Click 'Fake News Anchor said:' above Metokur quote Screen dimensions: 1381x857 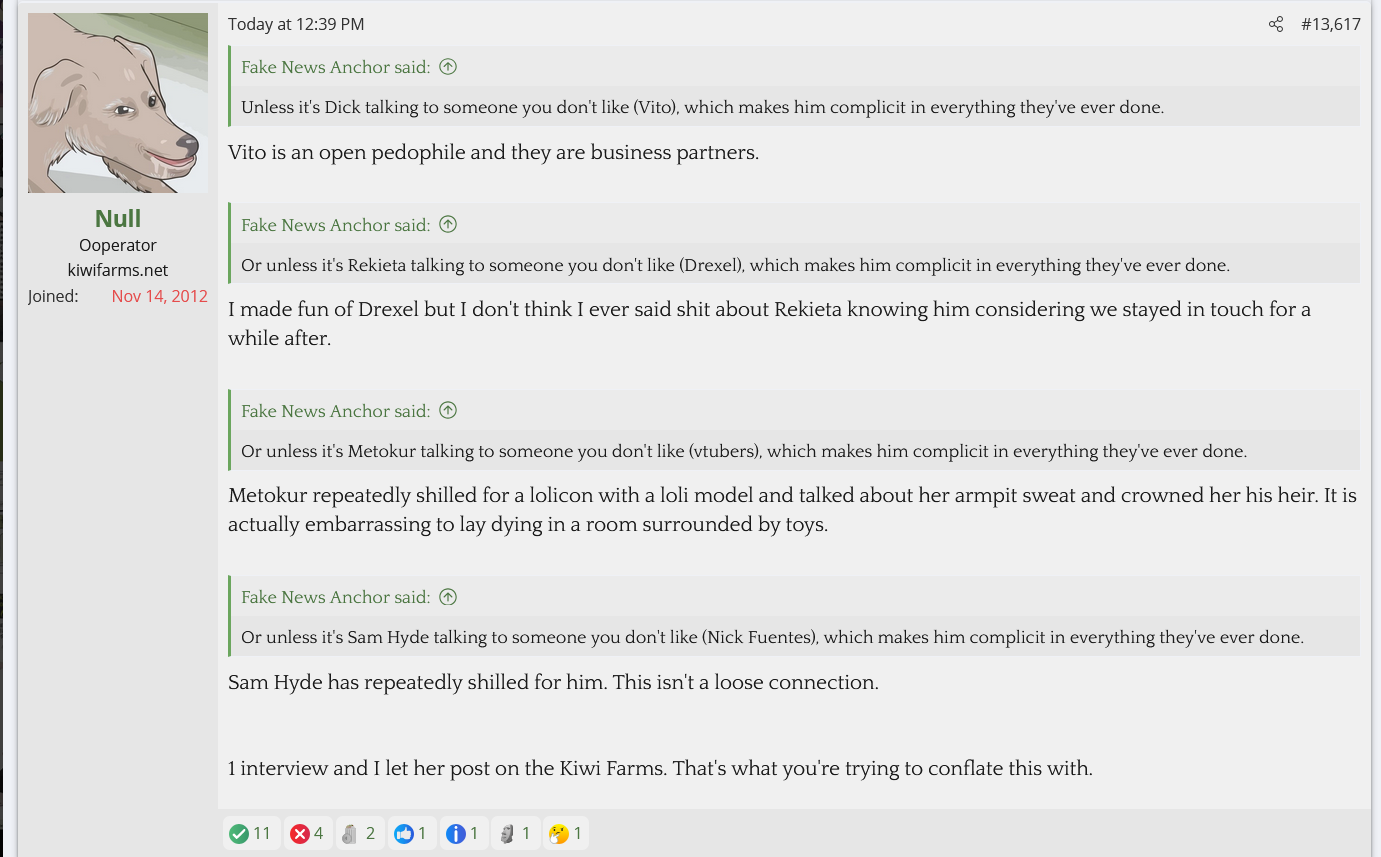(335, 411)
